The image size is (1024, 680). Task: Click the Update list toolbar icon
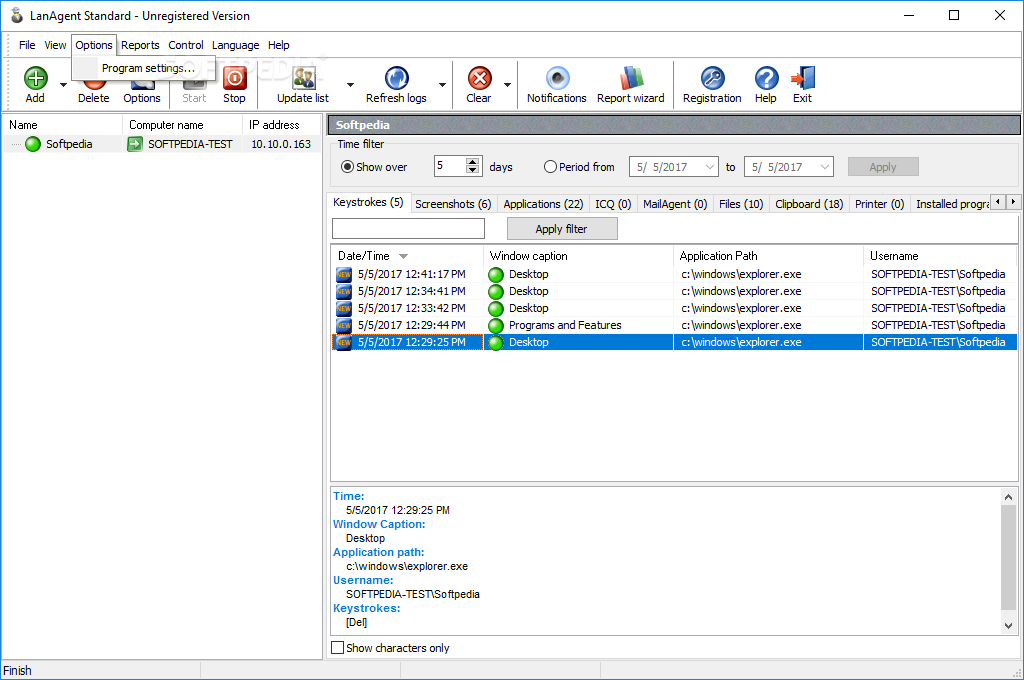(x=303, y=80)
